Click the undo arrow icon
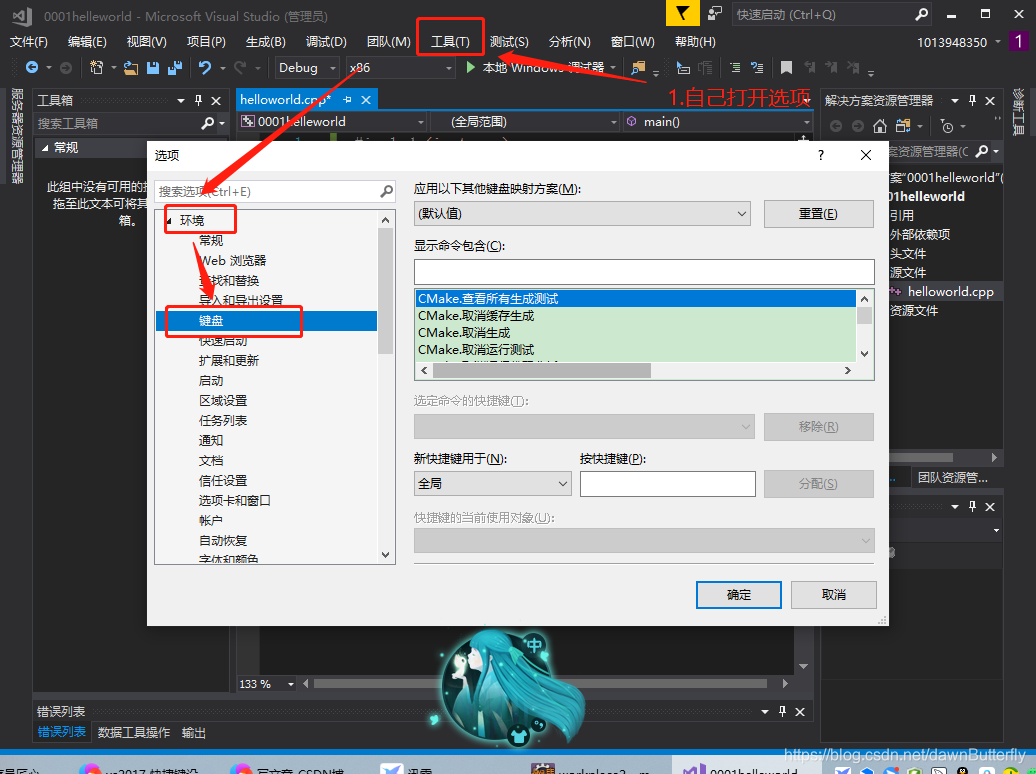Screen dimensions: 1036x774 tap(205, 67)
